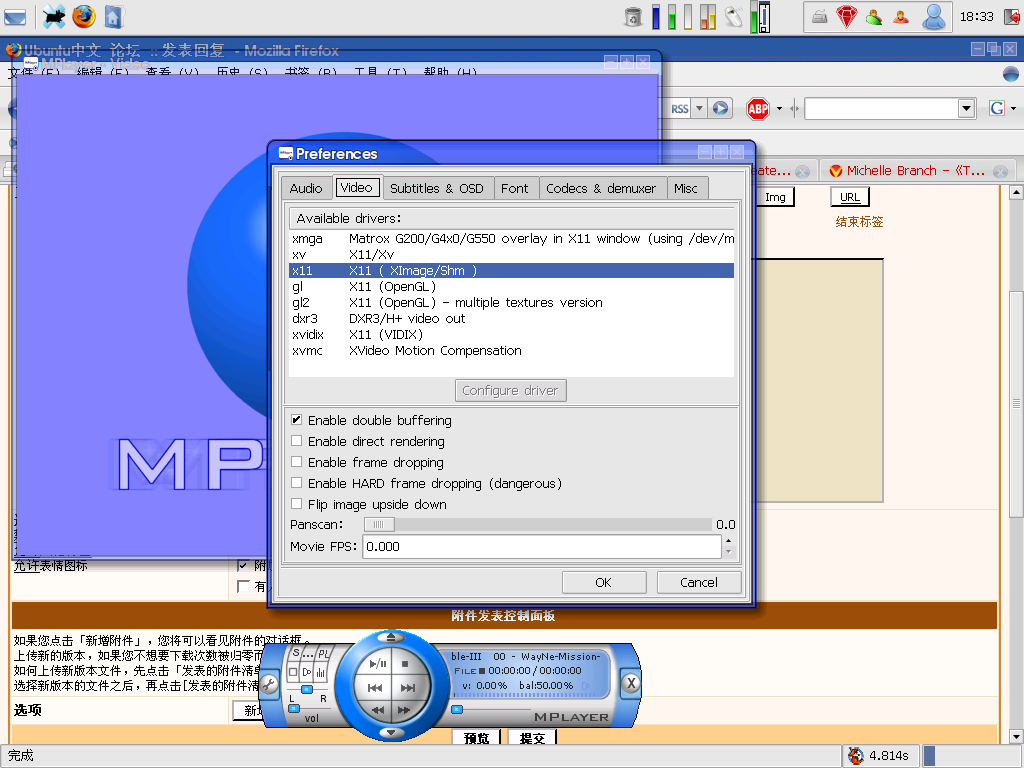Click the RSS feed icon in Firefox
Viewport: 1024px width, 768px height.
pyautogui.click(x=680, y=108)
